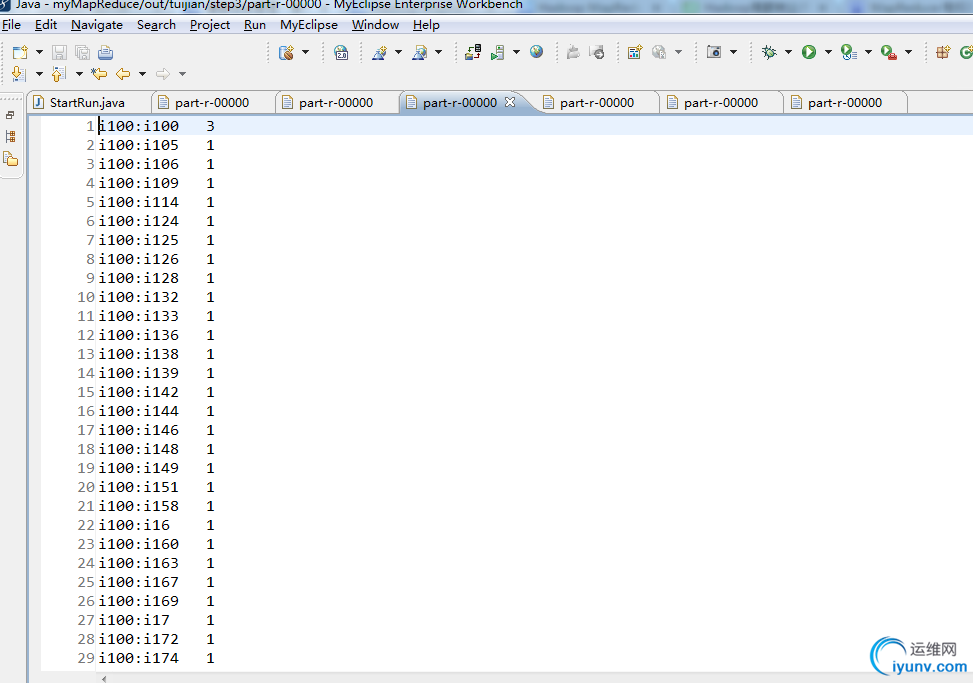973x683 pixels.
Task: Open the Package Explorer icon in left sidebar
Action: [x=11, y=159]
